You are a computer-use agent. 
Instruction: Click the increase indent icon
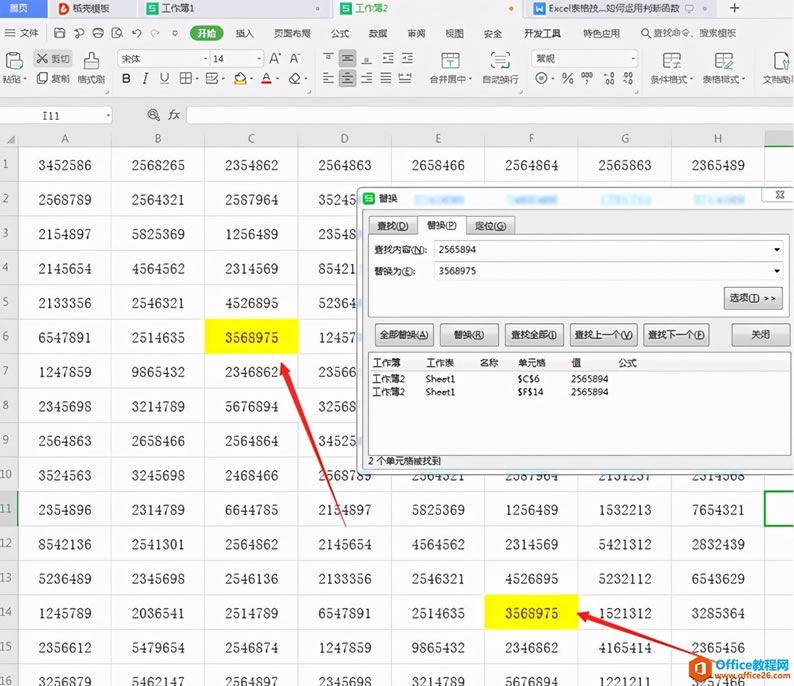[407, 58]
